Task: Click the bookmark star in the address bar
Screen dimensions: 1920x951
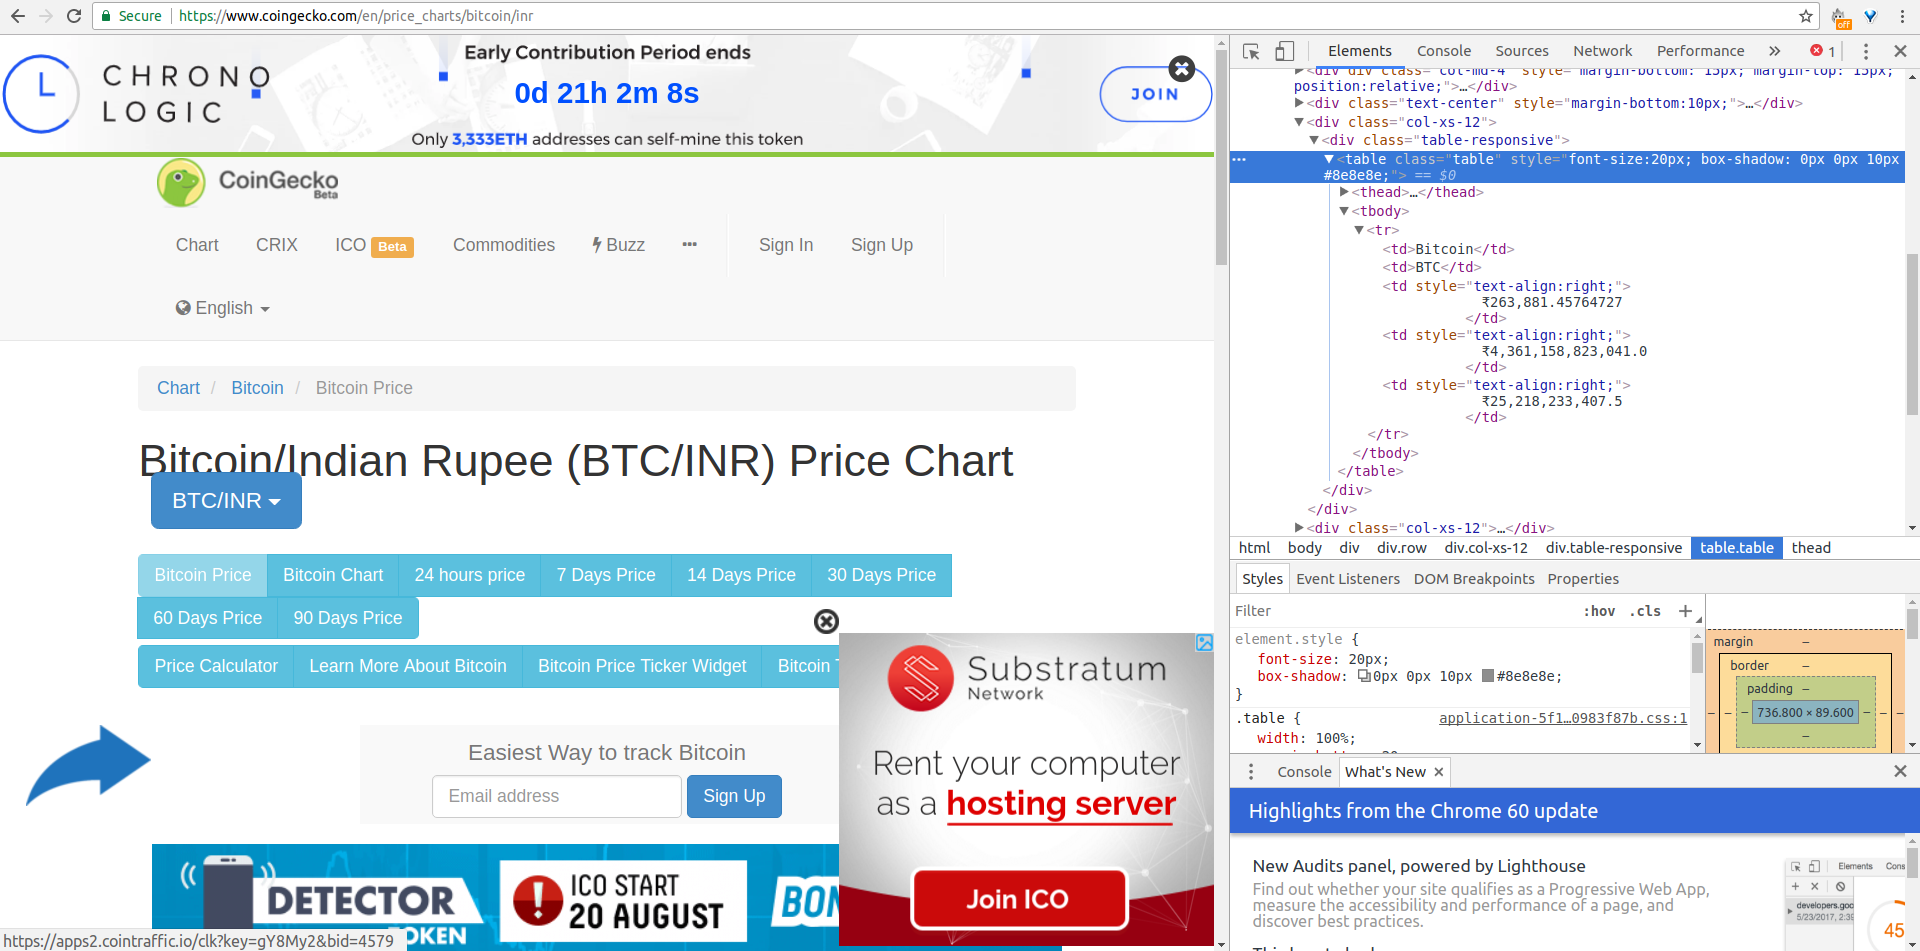Action: pyautogui.click(x=1806, y=16)
